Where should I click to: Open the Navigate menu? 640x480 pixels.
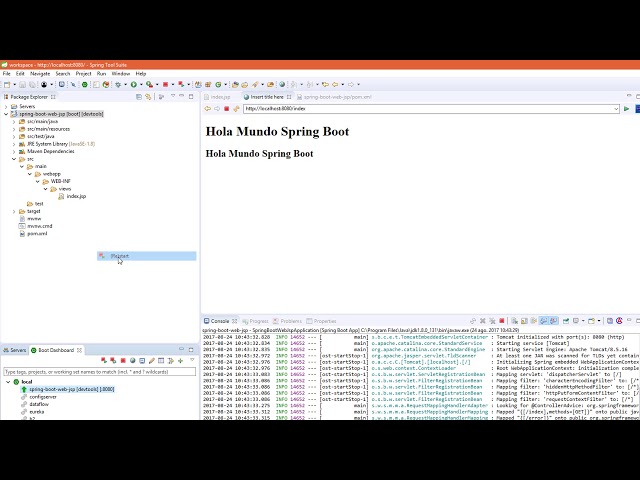pyautogui.click(x=40, y=74)
